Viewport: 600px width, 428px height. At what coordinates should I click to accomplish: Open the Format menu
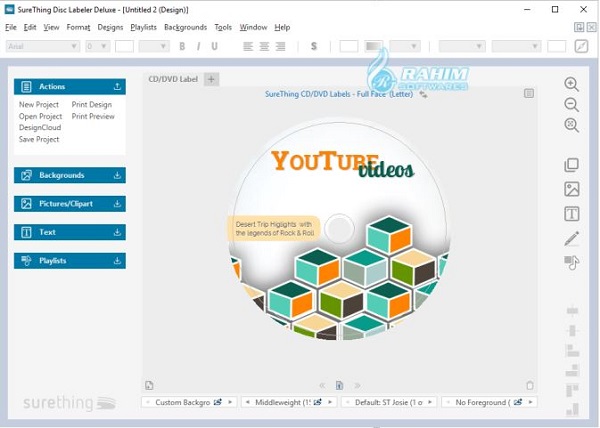tap(78, 27)
